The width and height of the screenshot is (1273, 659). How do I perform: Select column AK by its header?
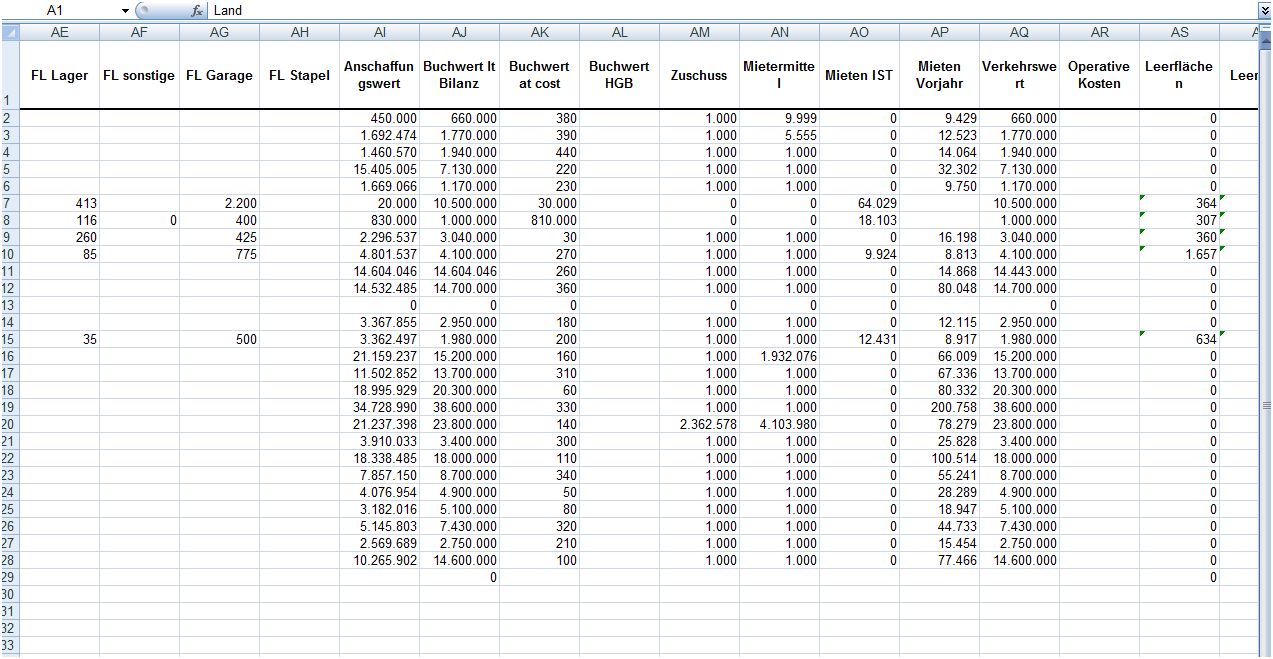[539, 32]
